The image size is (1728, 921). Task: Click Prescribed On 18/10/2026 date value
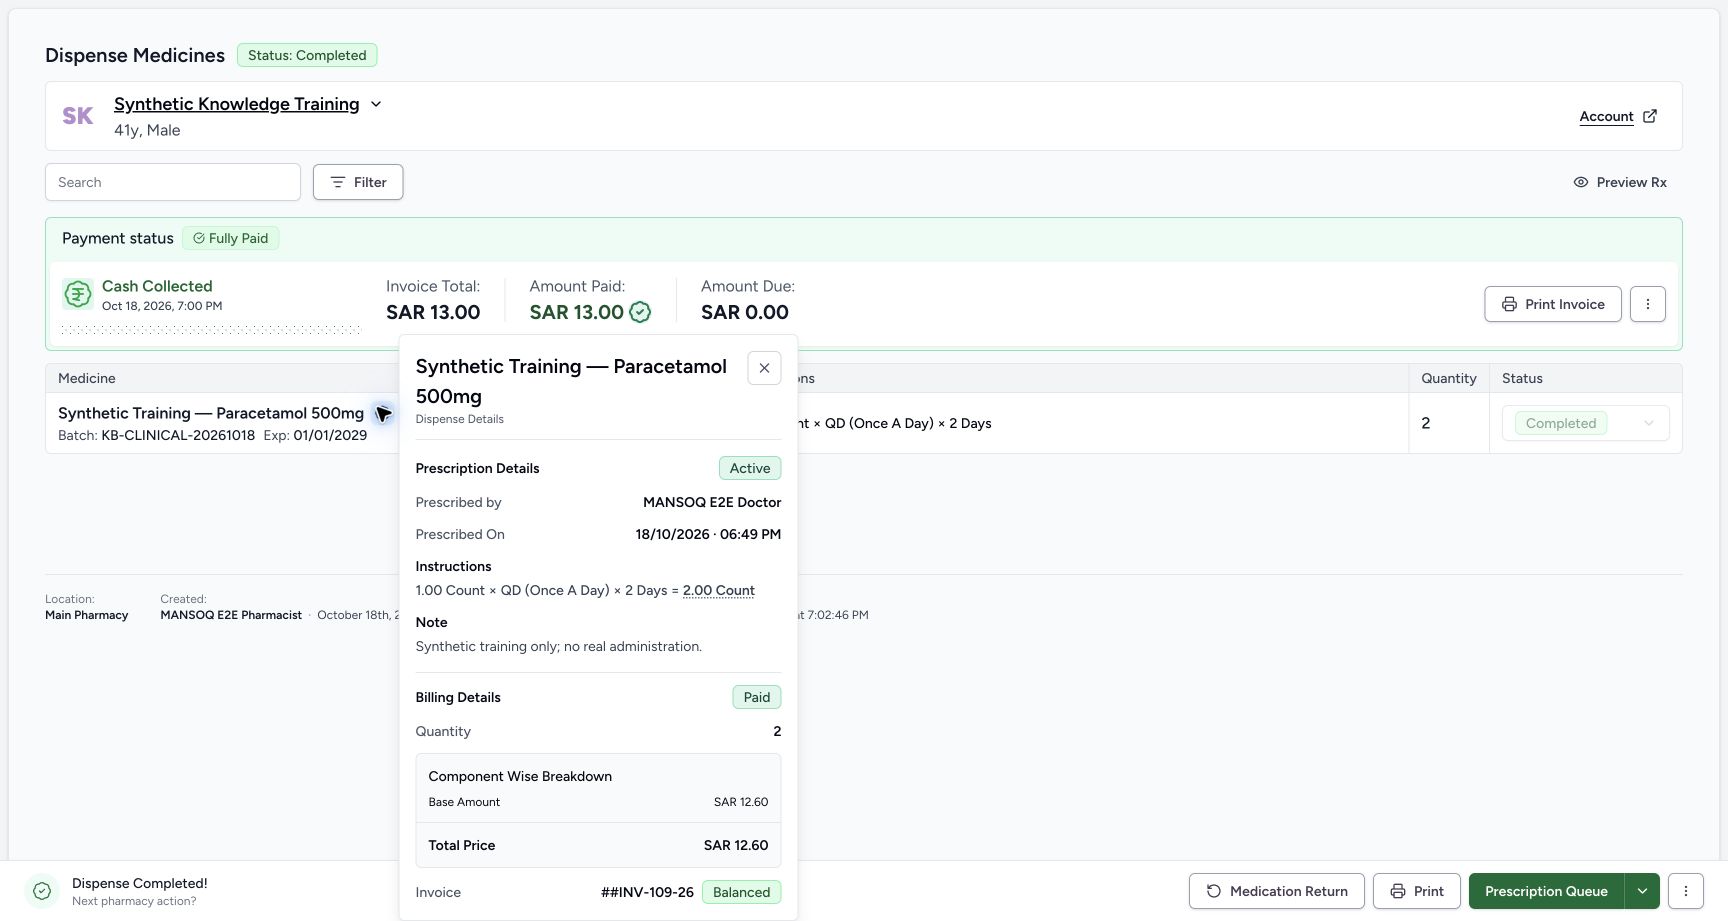click(708, 534)
